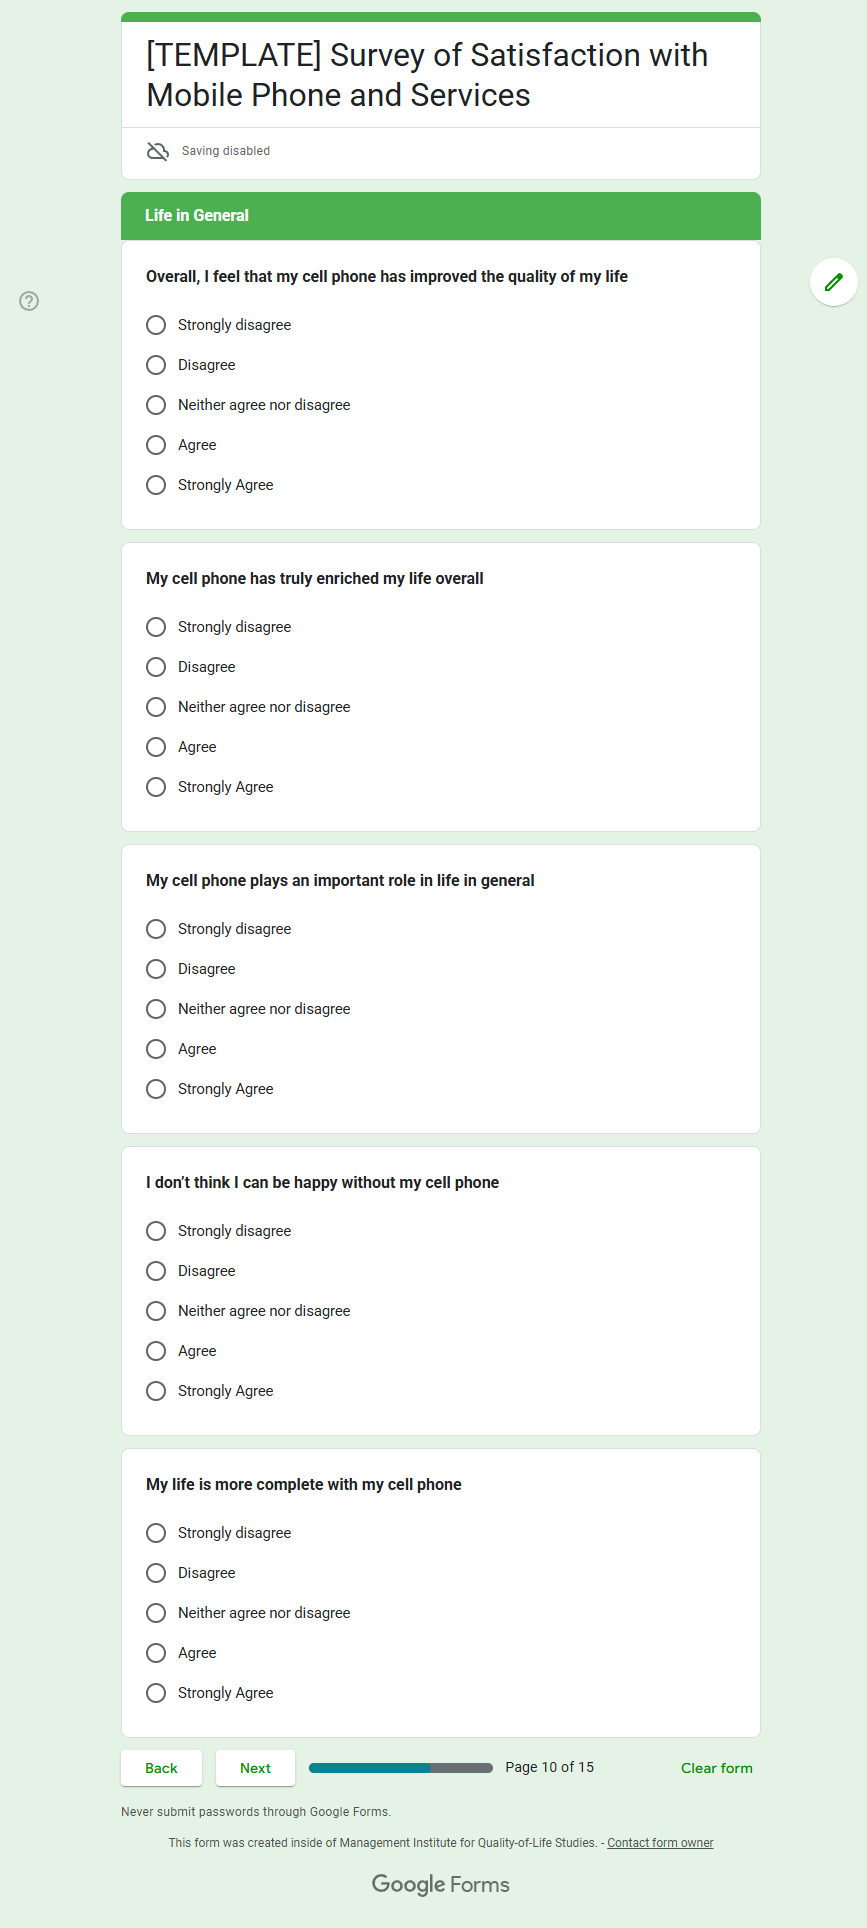Click the pencil edit form icon
867x1928 pixels.
click(x=833, y=282)
